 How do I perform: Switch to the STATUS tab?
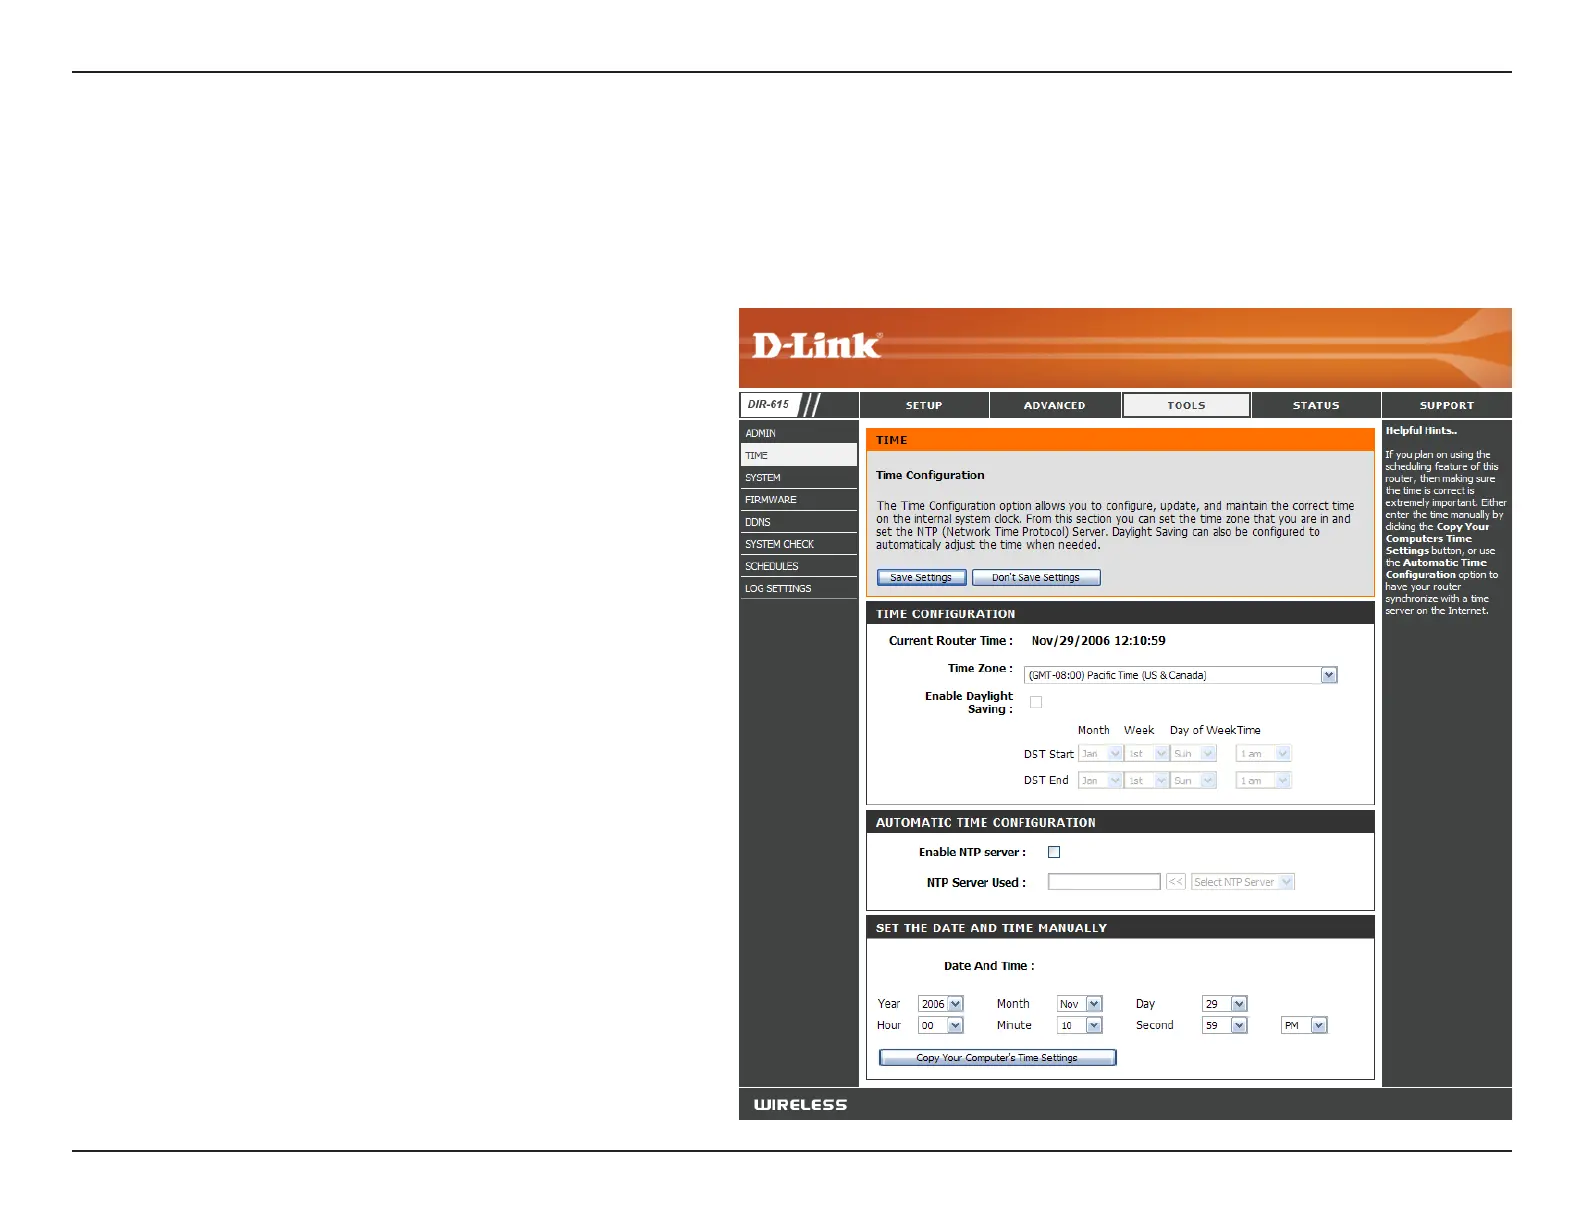[1316, 405]
